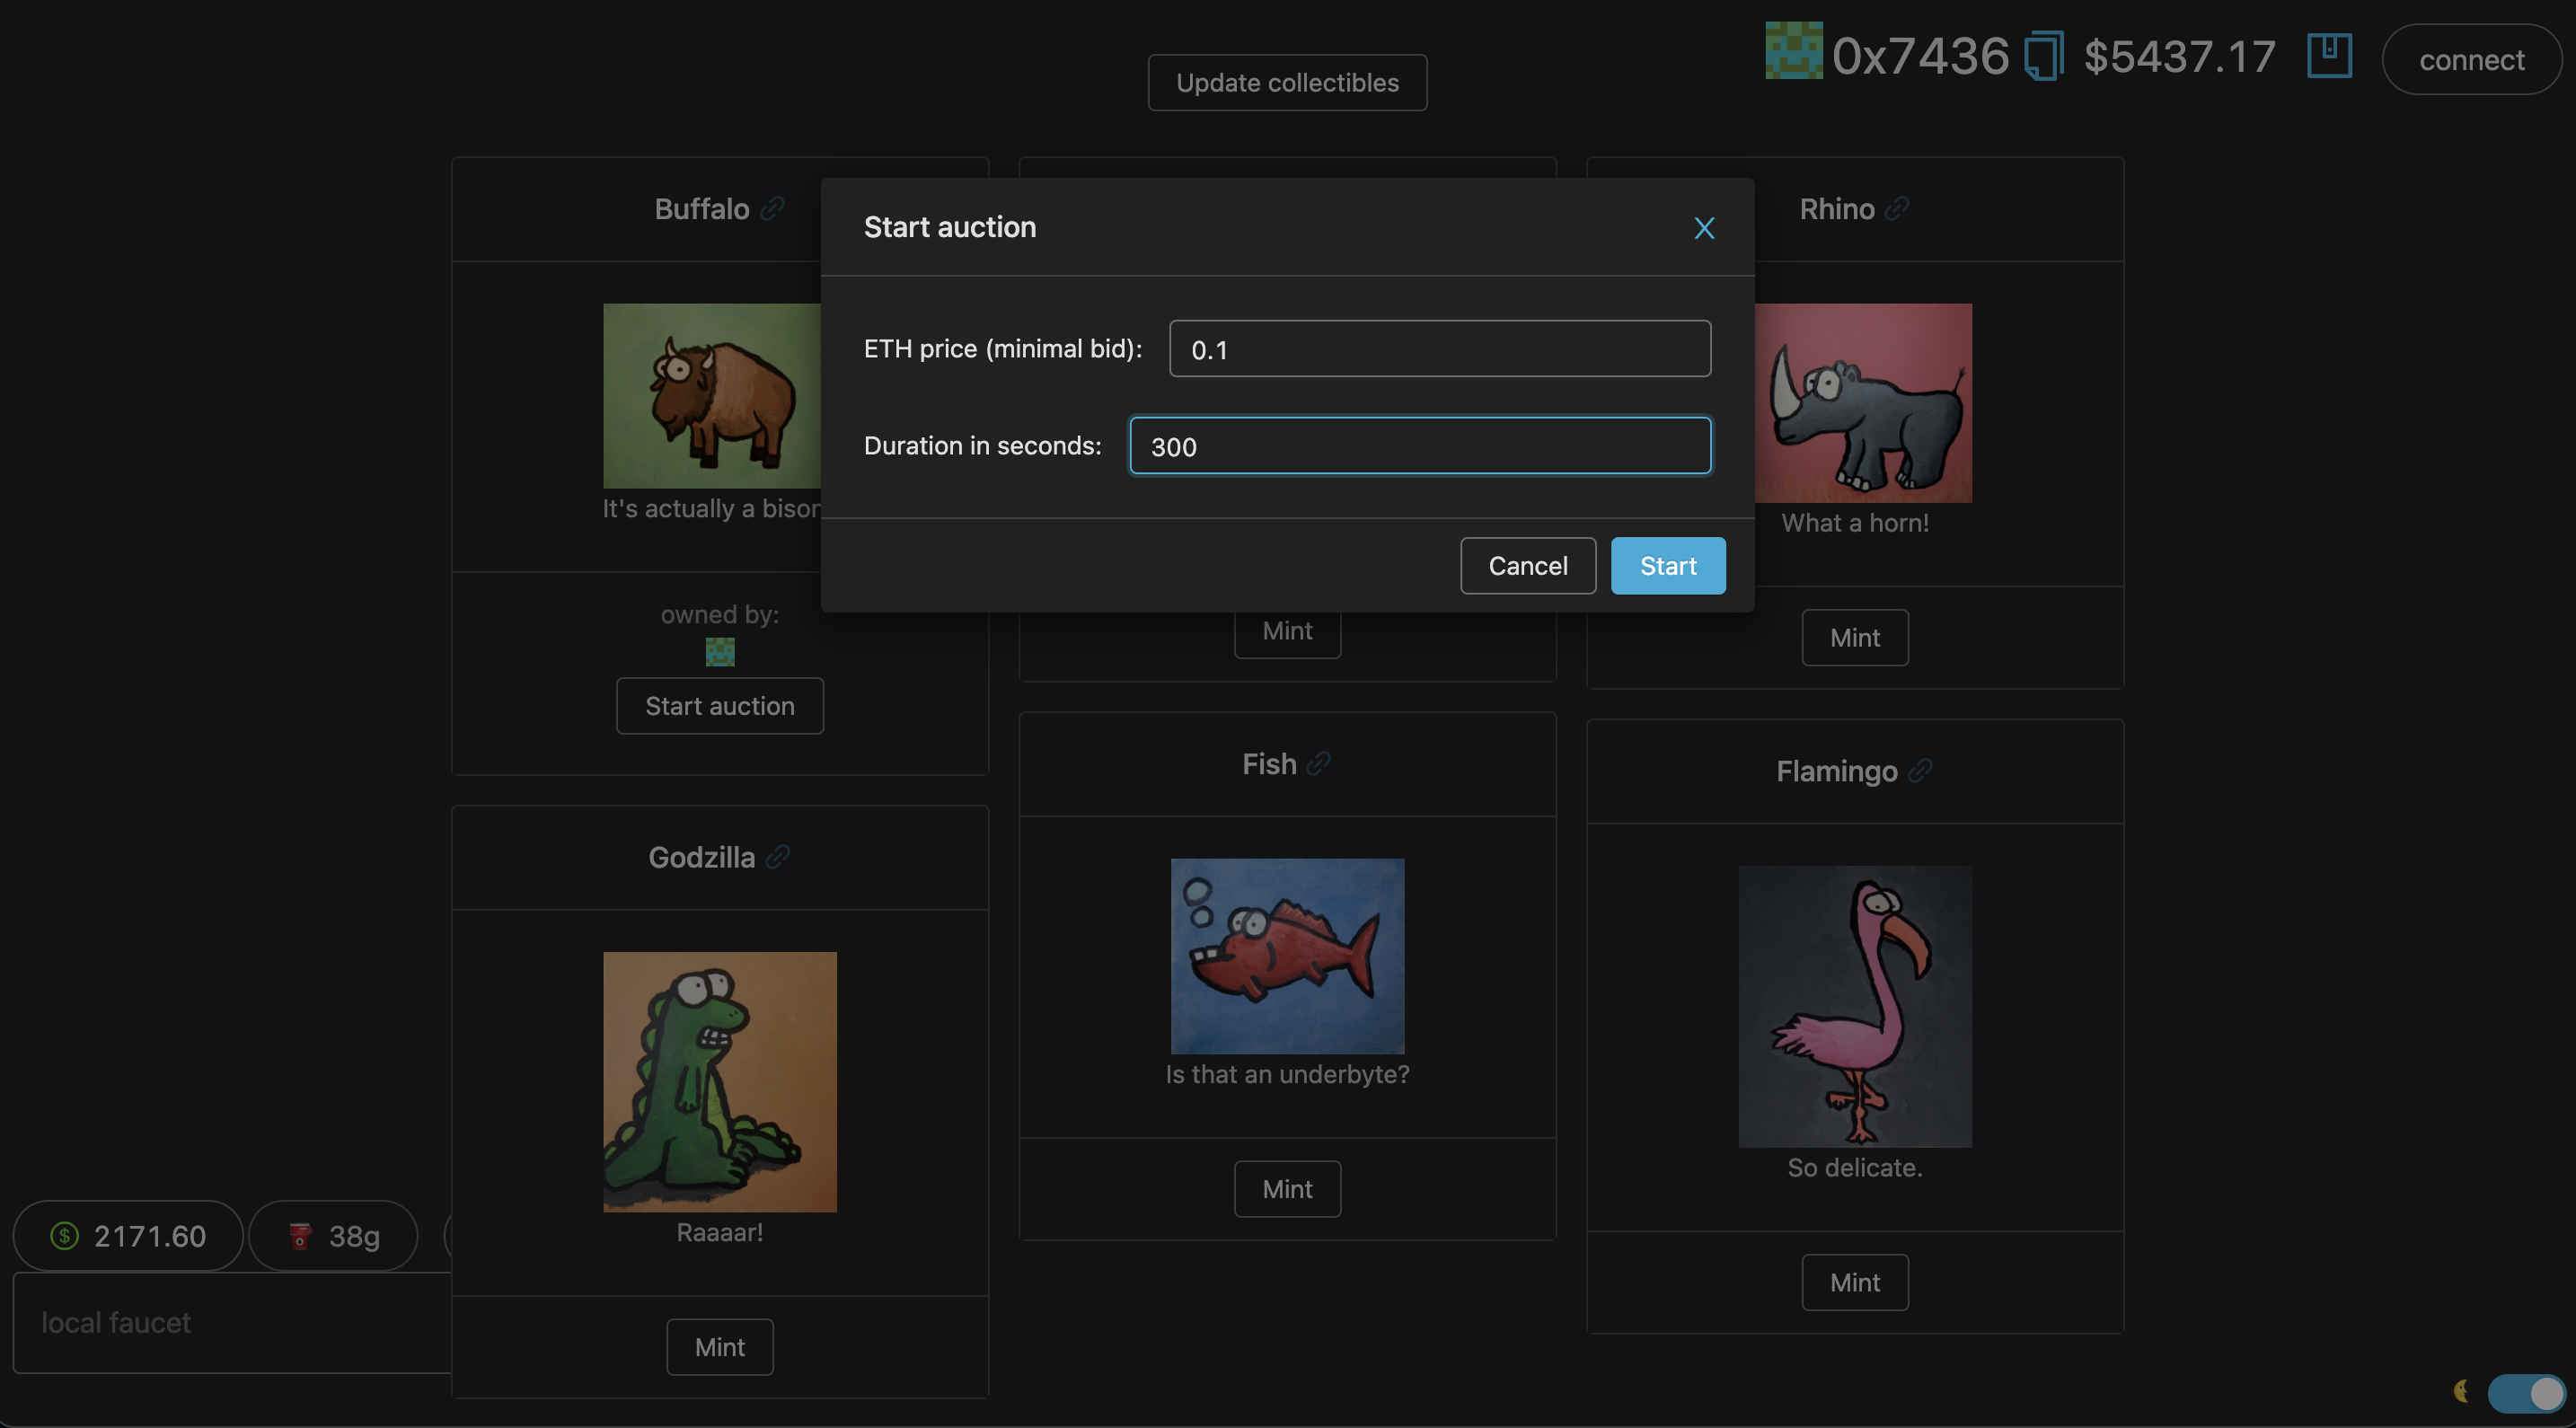Viewport: 2576px width, 1428px height.
Task: Click the link icon beside Buffalo title
Action: (x=772, y=209)
